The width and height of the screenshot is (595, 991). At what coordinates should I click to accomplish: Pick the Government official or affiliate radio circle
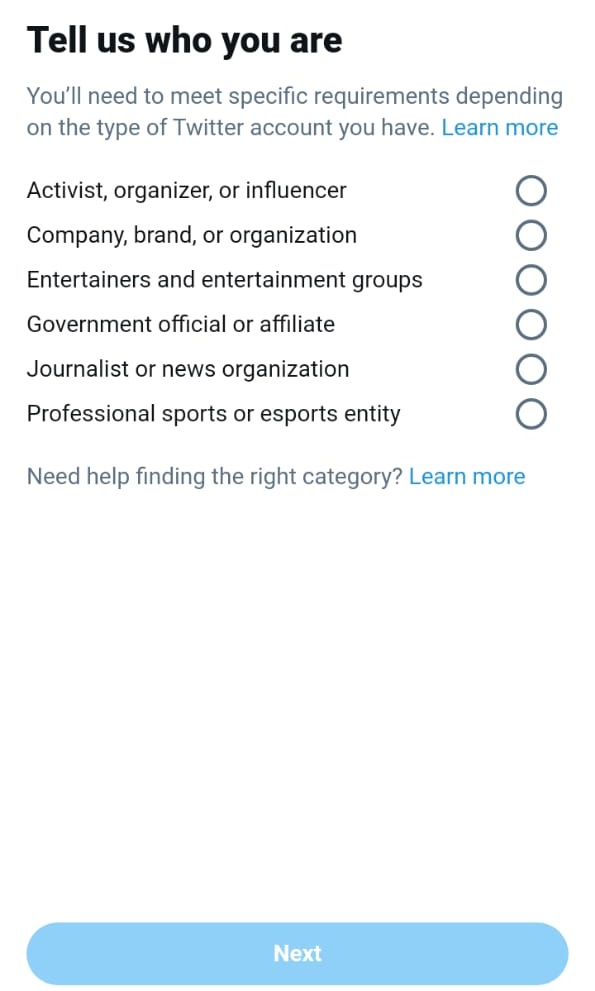coord(531,324)
